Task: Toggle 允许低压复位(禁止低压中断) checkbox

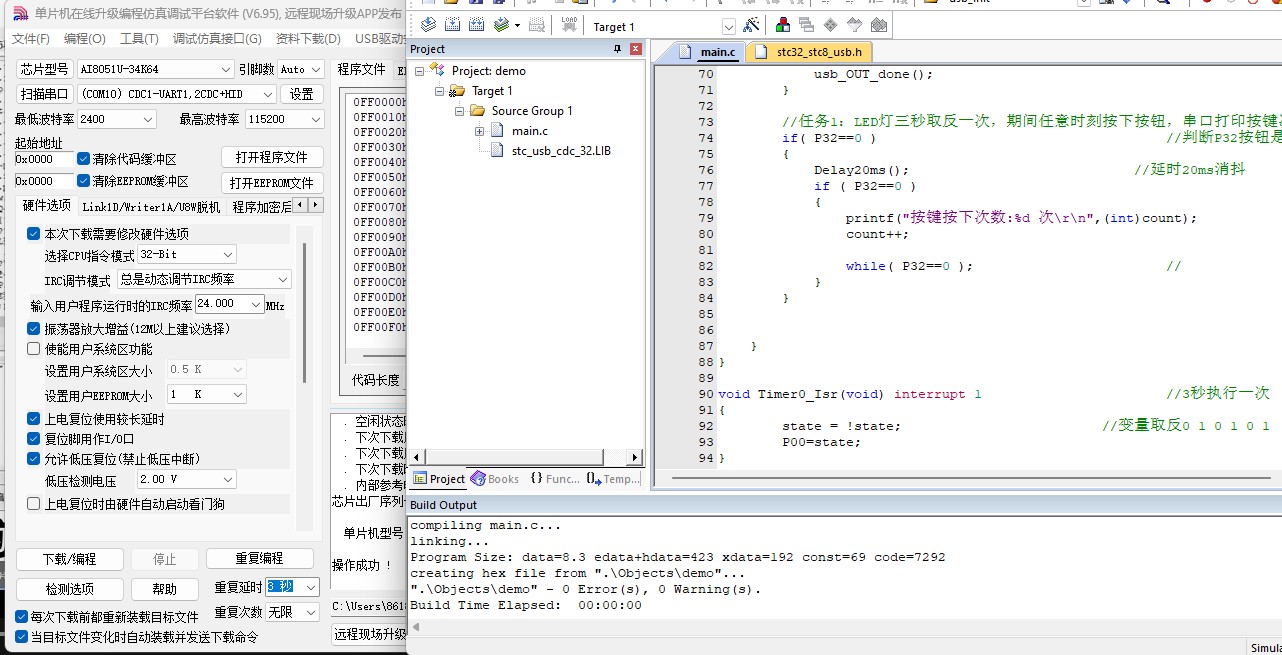Action: [x=33, y=458]
